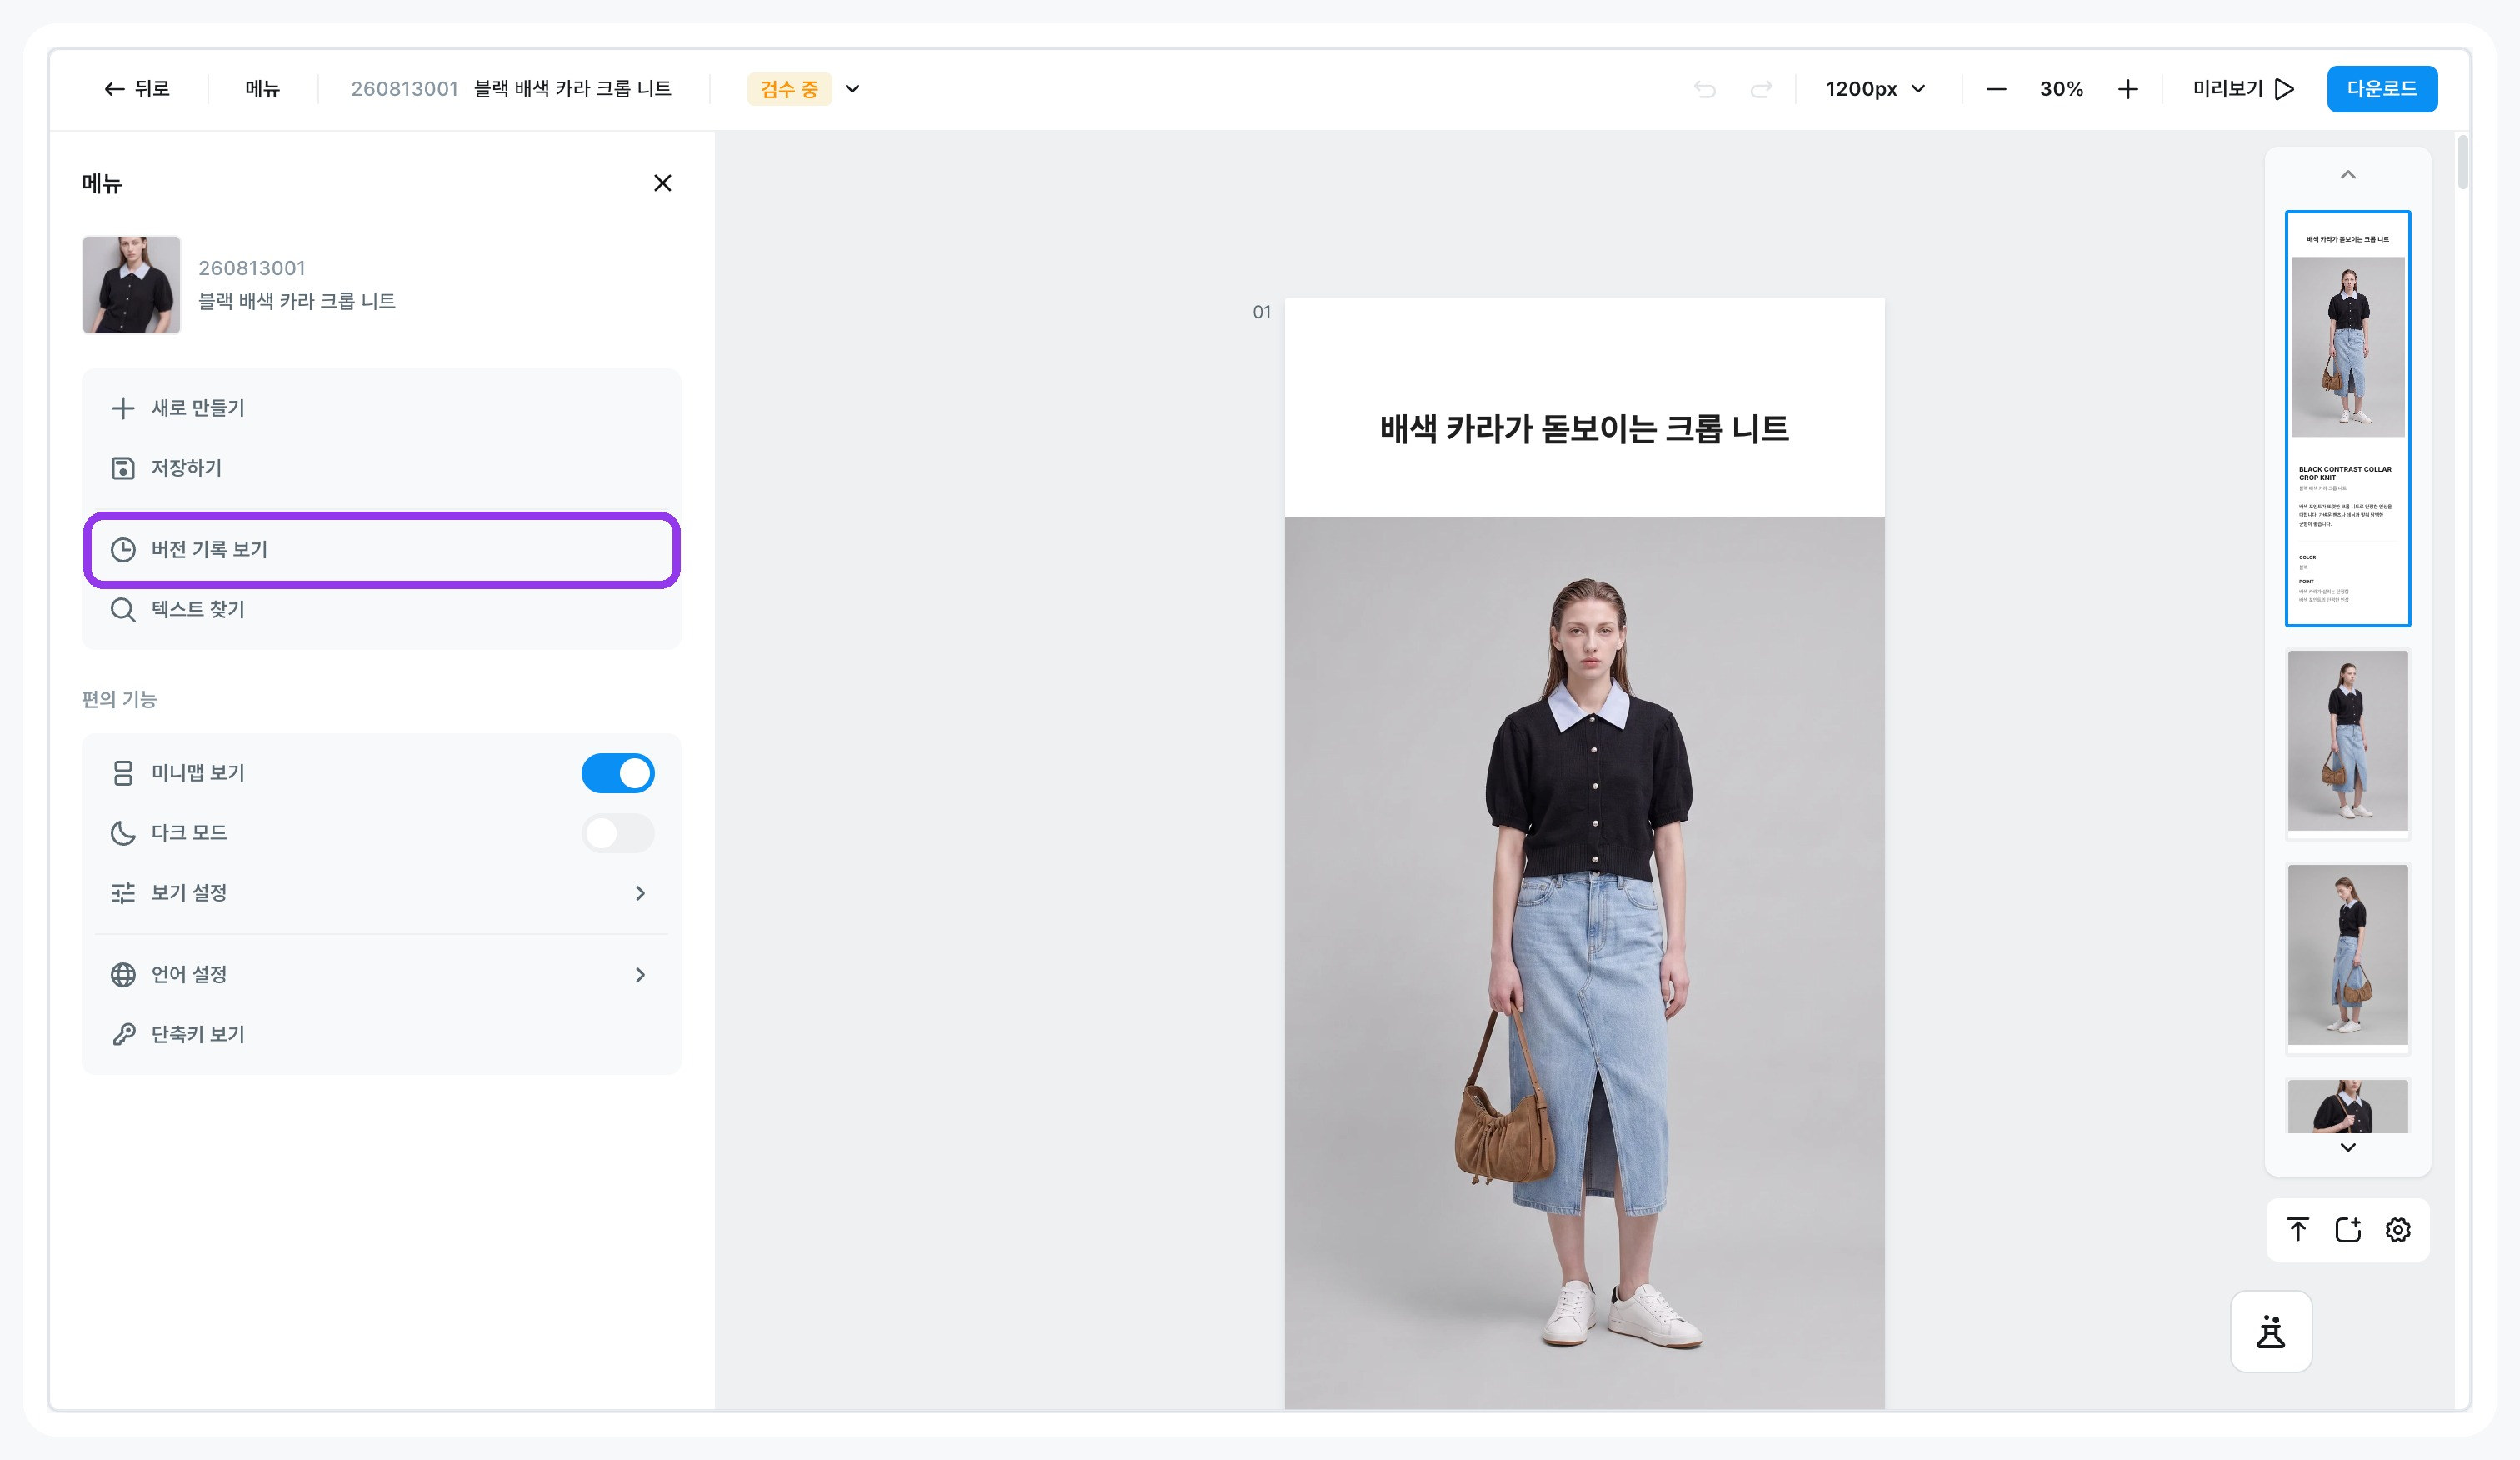Viewport: 2520px width, 1460px height.
Task: Click the floating assistant figure icon
Action: click(2271, 1332)
